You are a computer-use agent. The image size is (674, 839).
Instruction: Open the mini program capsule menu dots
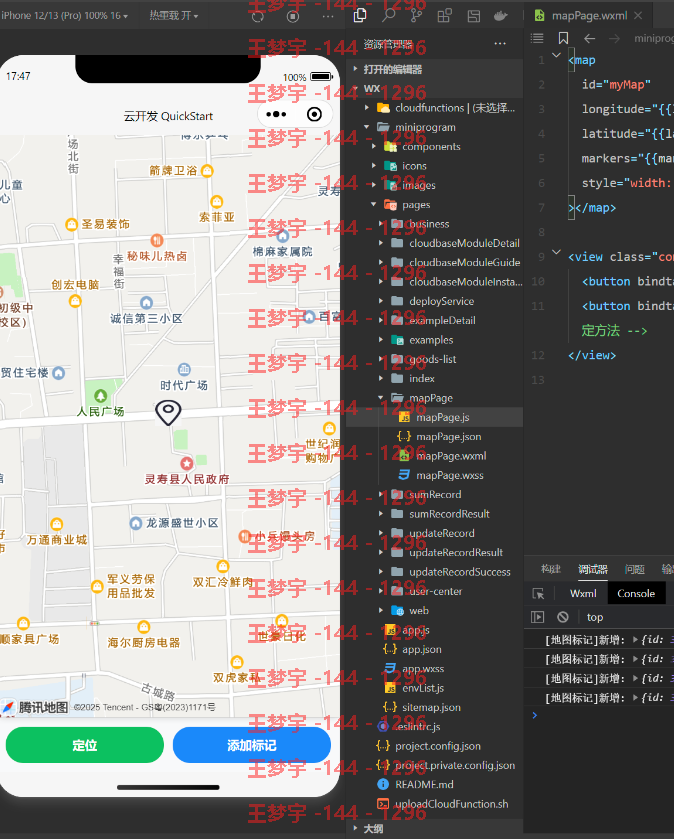point(276,114)
